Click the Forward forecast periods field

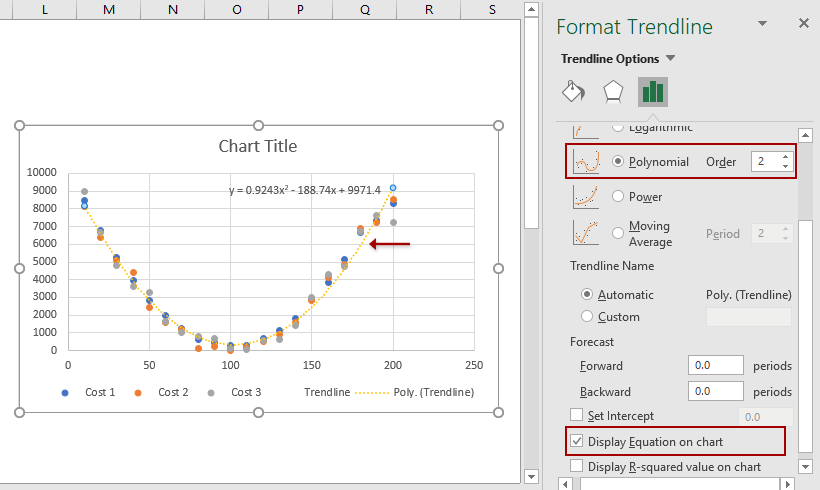tap(715, 365)
